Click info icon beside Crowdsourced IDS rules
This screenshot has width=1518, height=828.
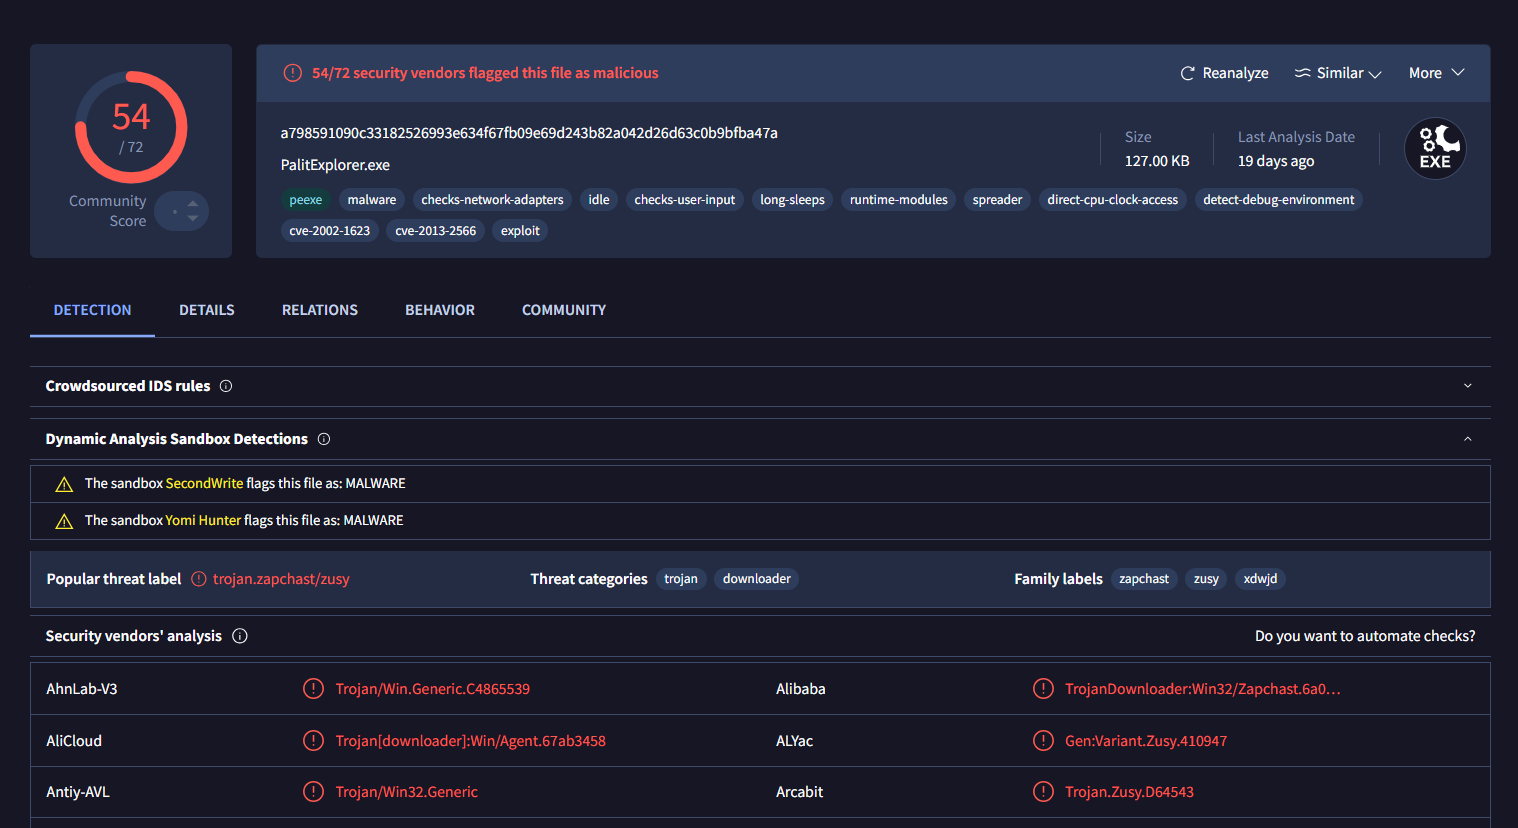click(226, 386)
